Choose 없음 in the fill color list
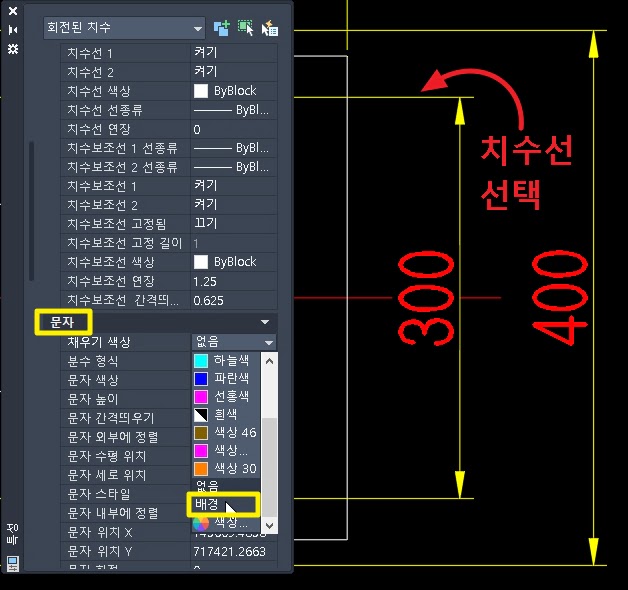The height and width of the screenshot is (590, 628). (x=226, y=486)
